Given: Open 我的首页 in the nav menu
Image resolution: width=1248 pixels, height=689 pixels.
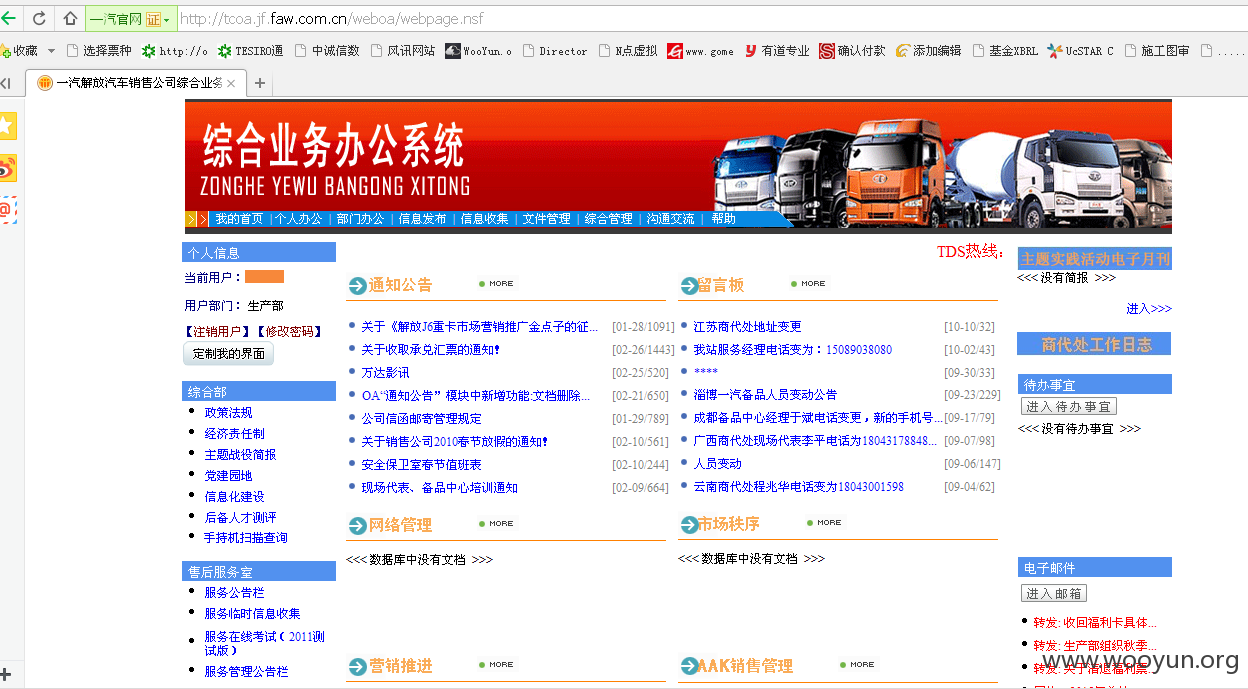Looking at the screenshot, I should tap(240, 219).
